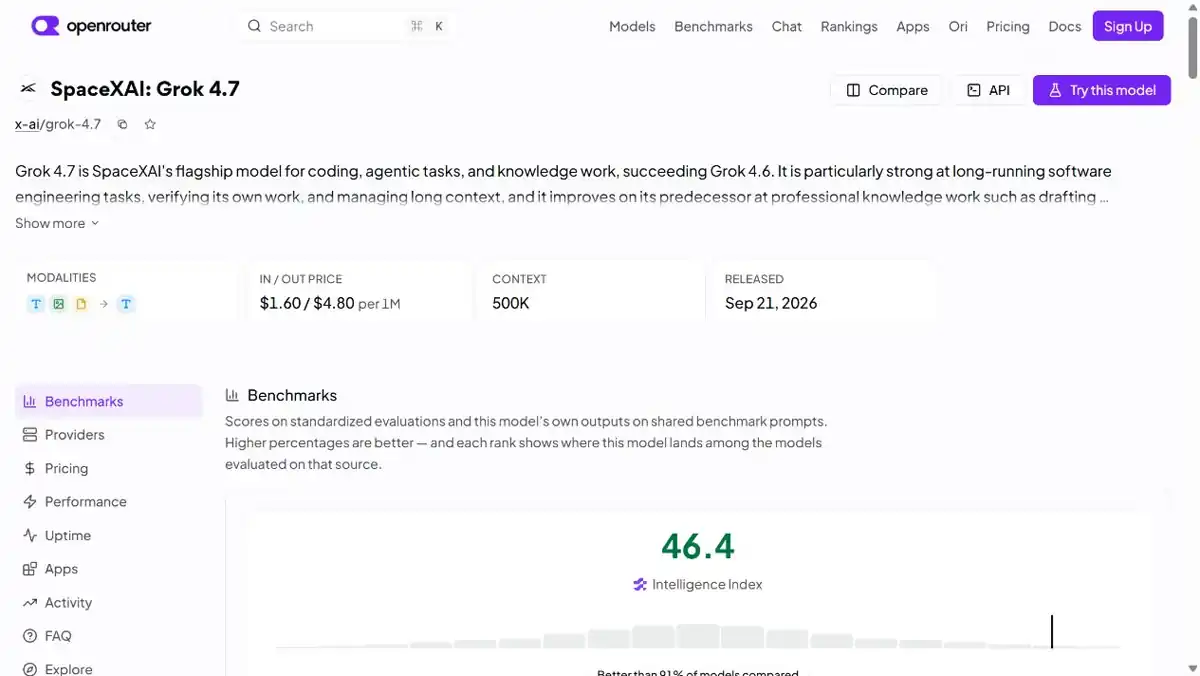
Task: Click the Performance gauge sidebar icon
Action: pyautogui.click(x=30, y=502)
